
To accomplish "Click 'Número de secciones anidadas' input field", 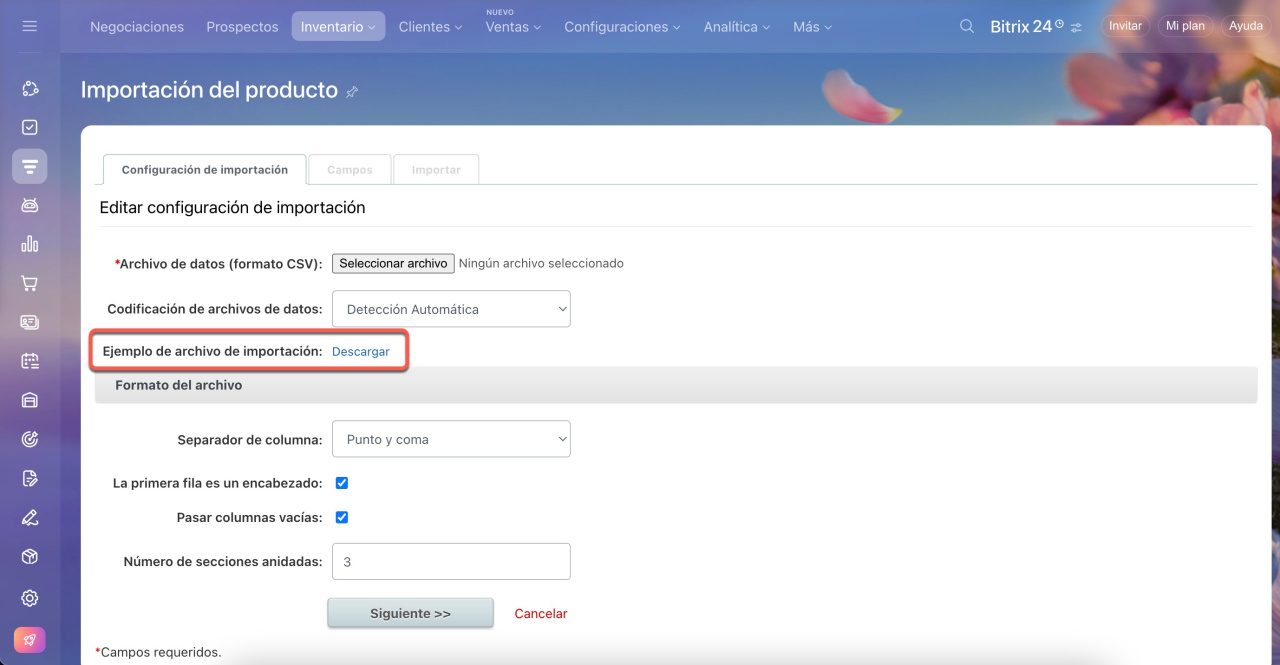I will 451,562.
